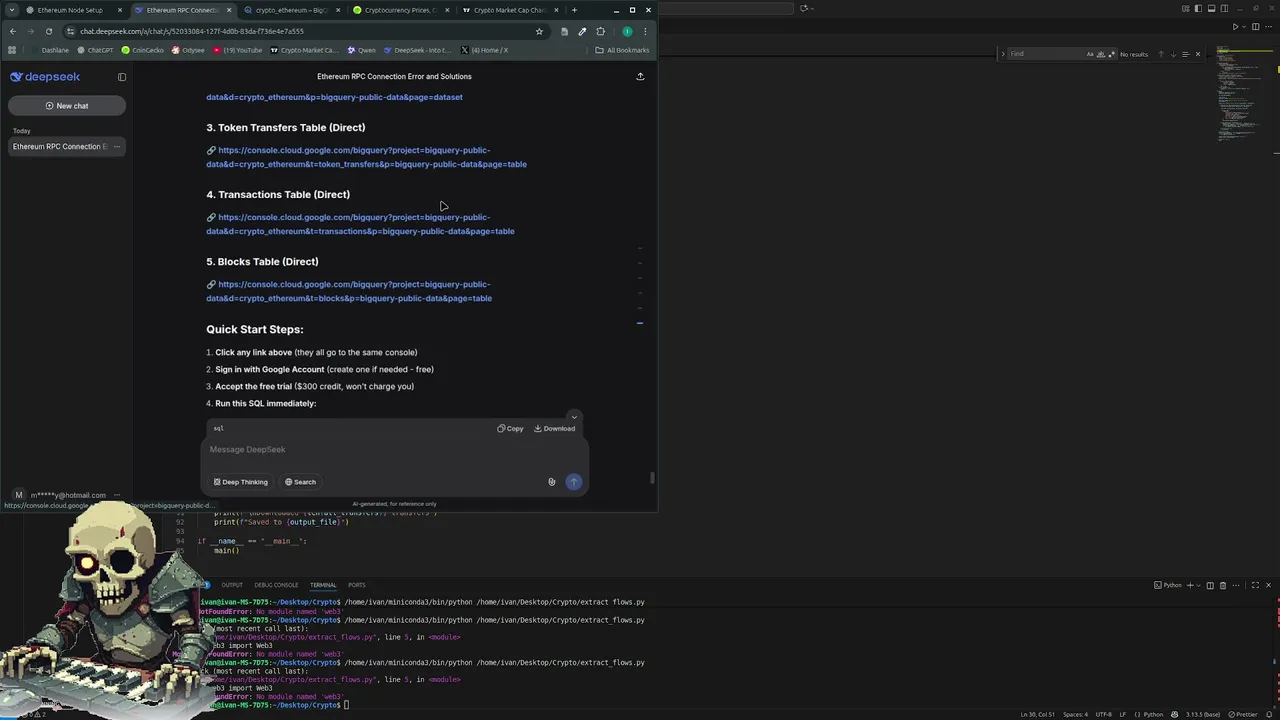The height and width of the screenshot is (720, 1280).
Task: Go back in the browser
Action: tap(12, 31)
